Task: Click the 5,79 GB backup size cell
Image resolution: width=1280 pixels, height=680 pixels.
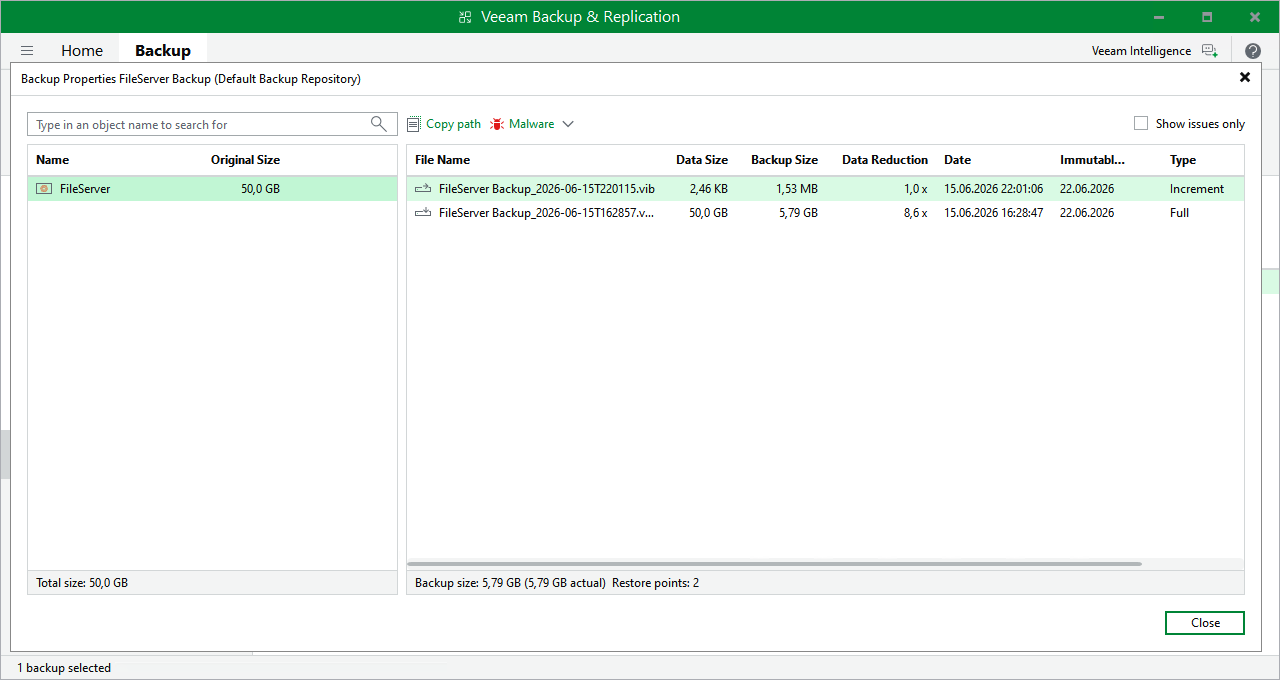Action: (796, 212)
